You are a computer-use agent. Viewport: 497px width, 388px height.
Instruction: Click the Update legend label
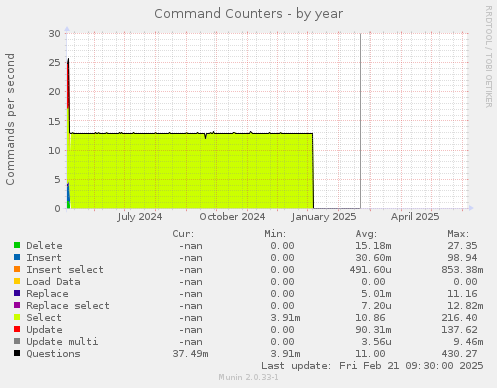44,330
